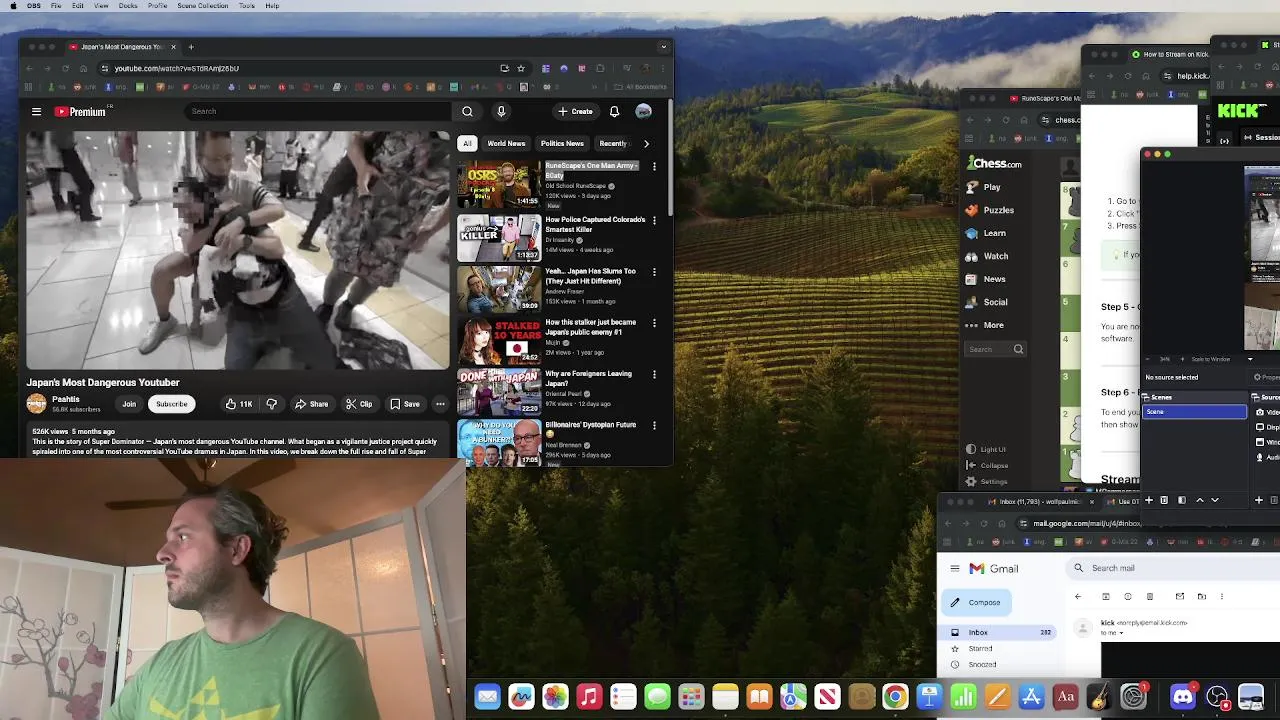This screenshot has height=720, width=1280.
Task: Select the Politics News filter chip
Action: (562, 143)
